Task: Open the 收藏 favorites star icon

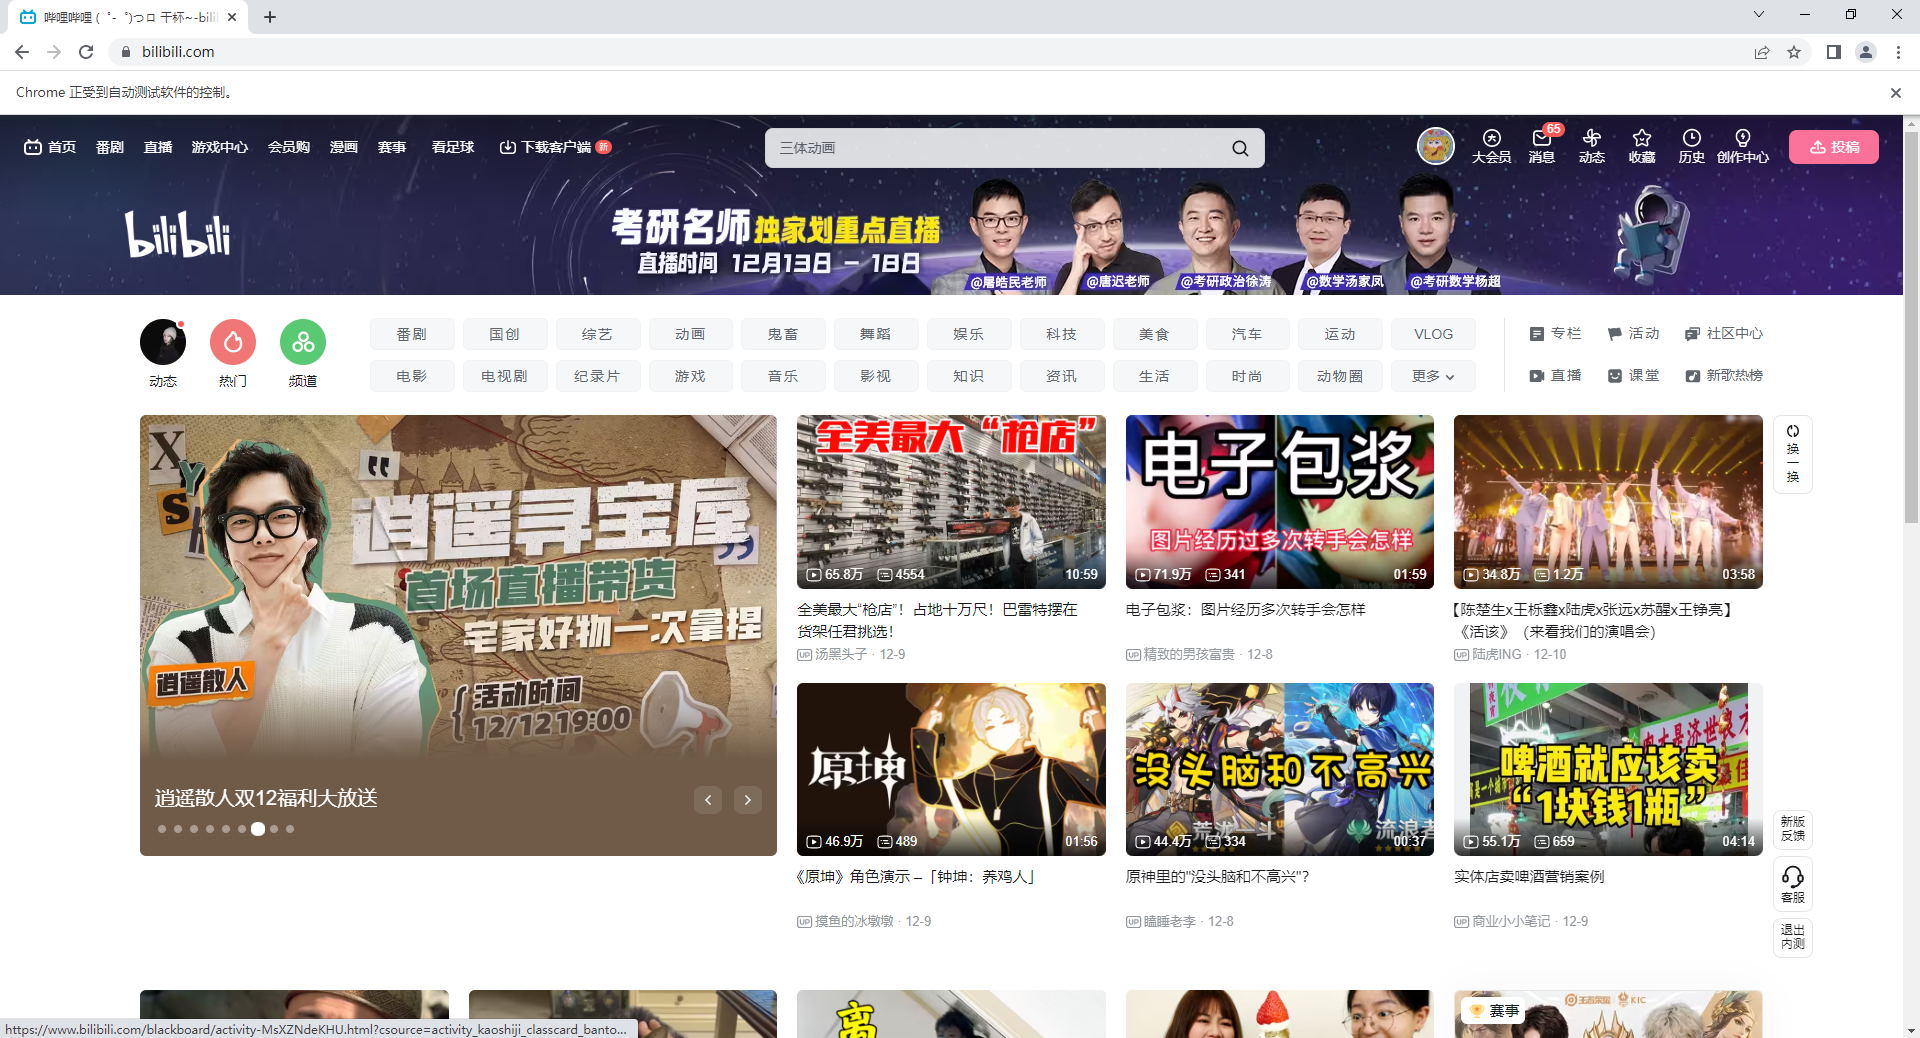Action: pyautogui.click(x=1641, y=146)
